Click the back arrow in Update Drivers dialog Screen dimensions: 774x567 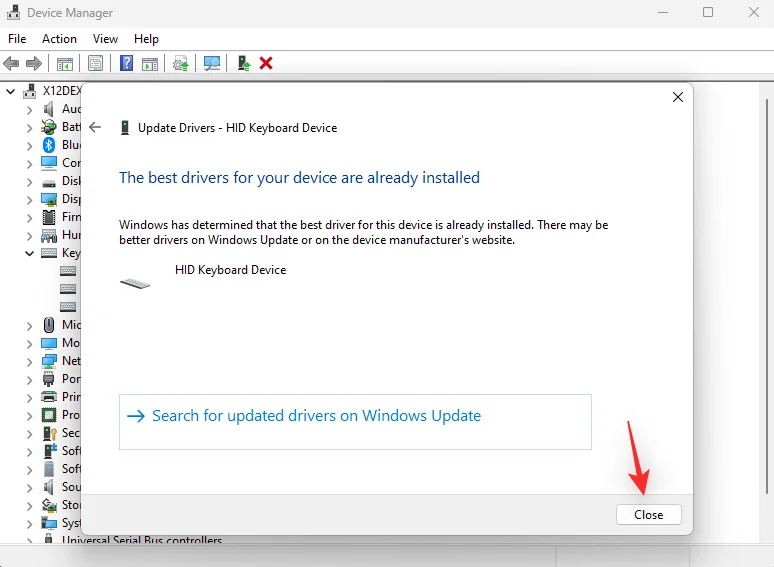(95, 127)
